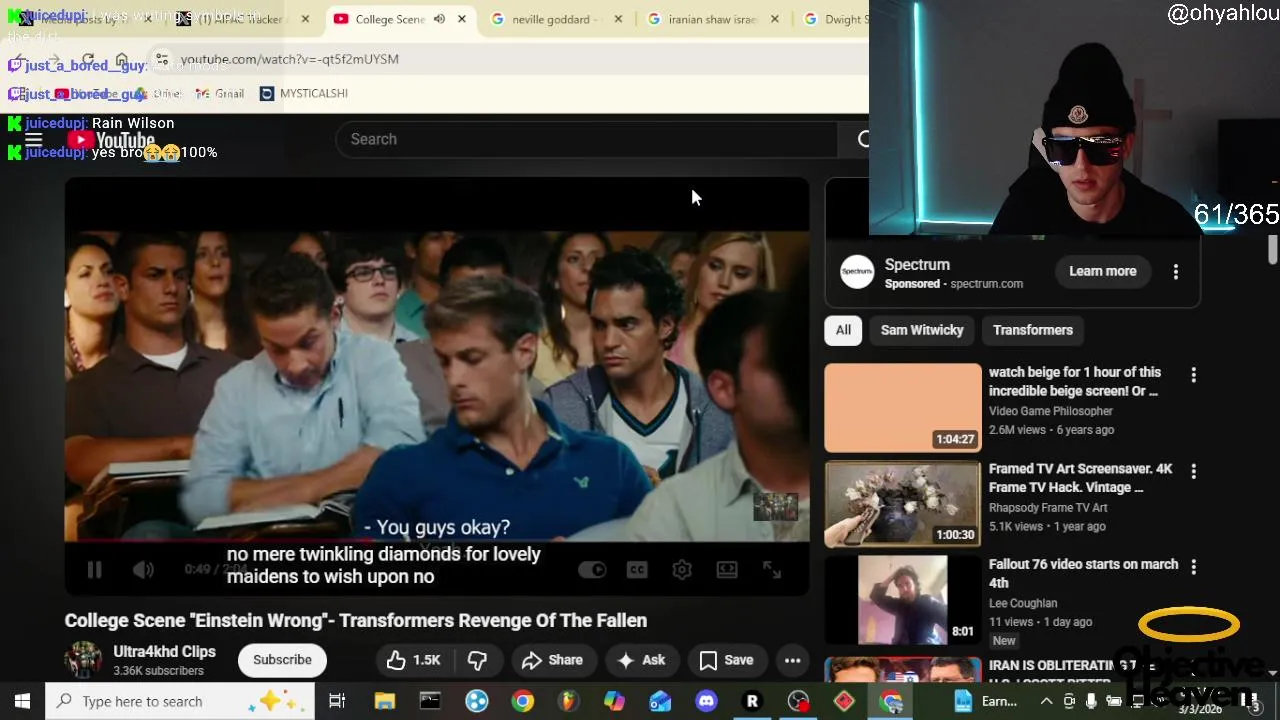Open options for the Fallout 76 video
The height and width of the screenshot is (720, 1280).
[x=1193, y=567]
